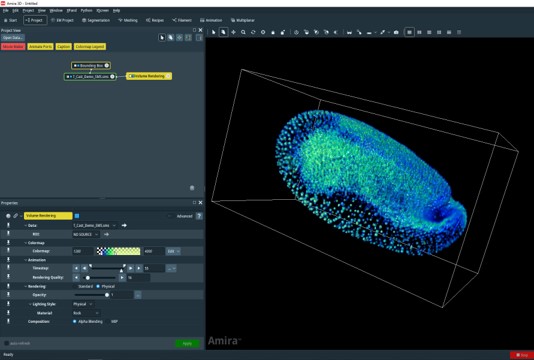Open the Colormap Edit dropdown

[x=173, y=251]
